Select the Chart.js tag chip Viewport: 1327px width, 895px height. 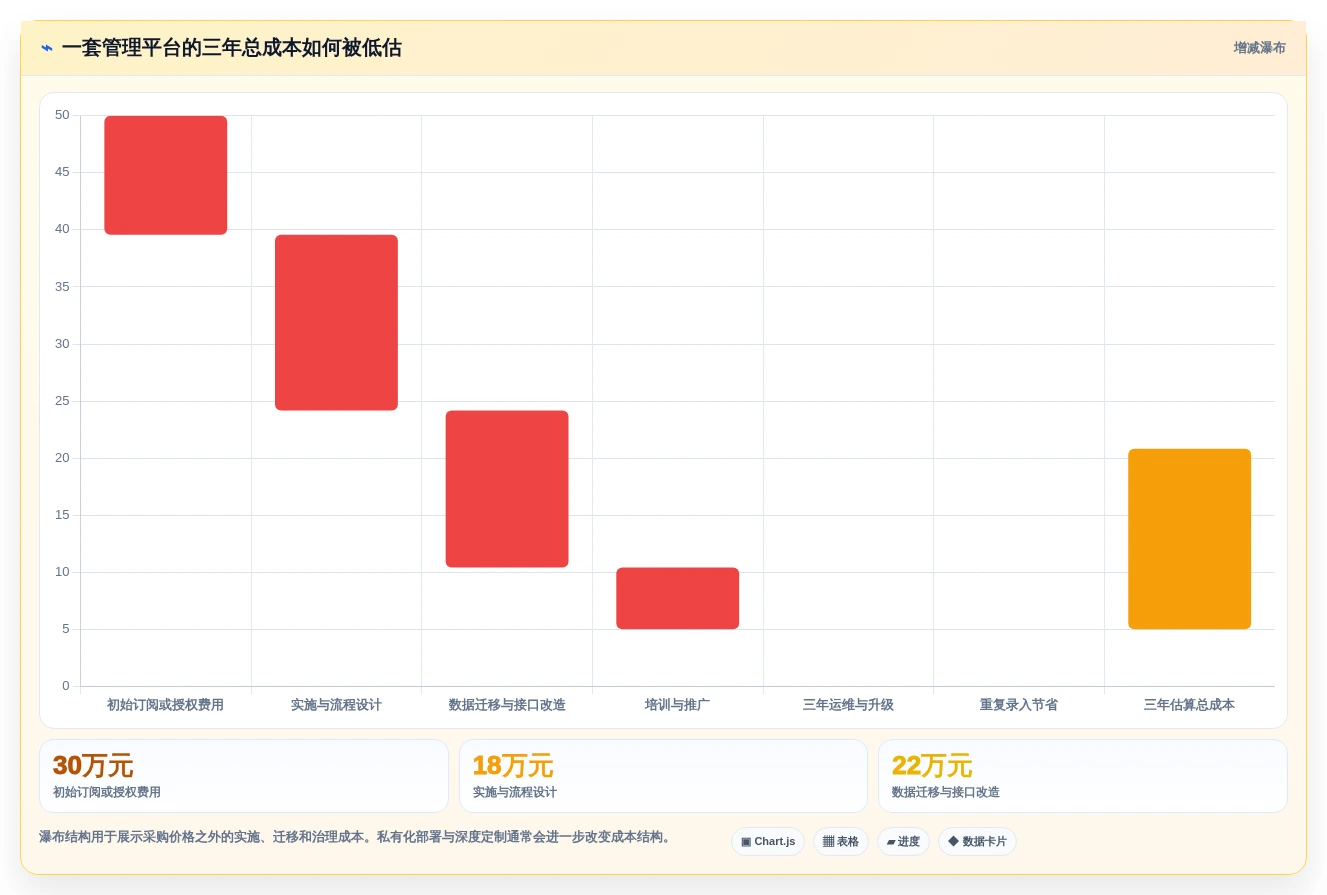coord(768,842)
